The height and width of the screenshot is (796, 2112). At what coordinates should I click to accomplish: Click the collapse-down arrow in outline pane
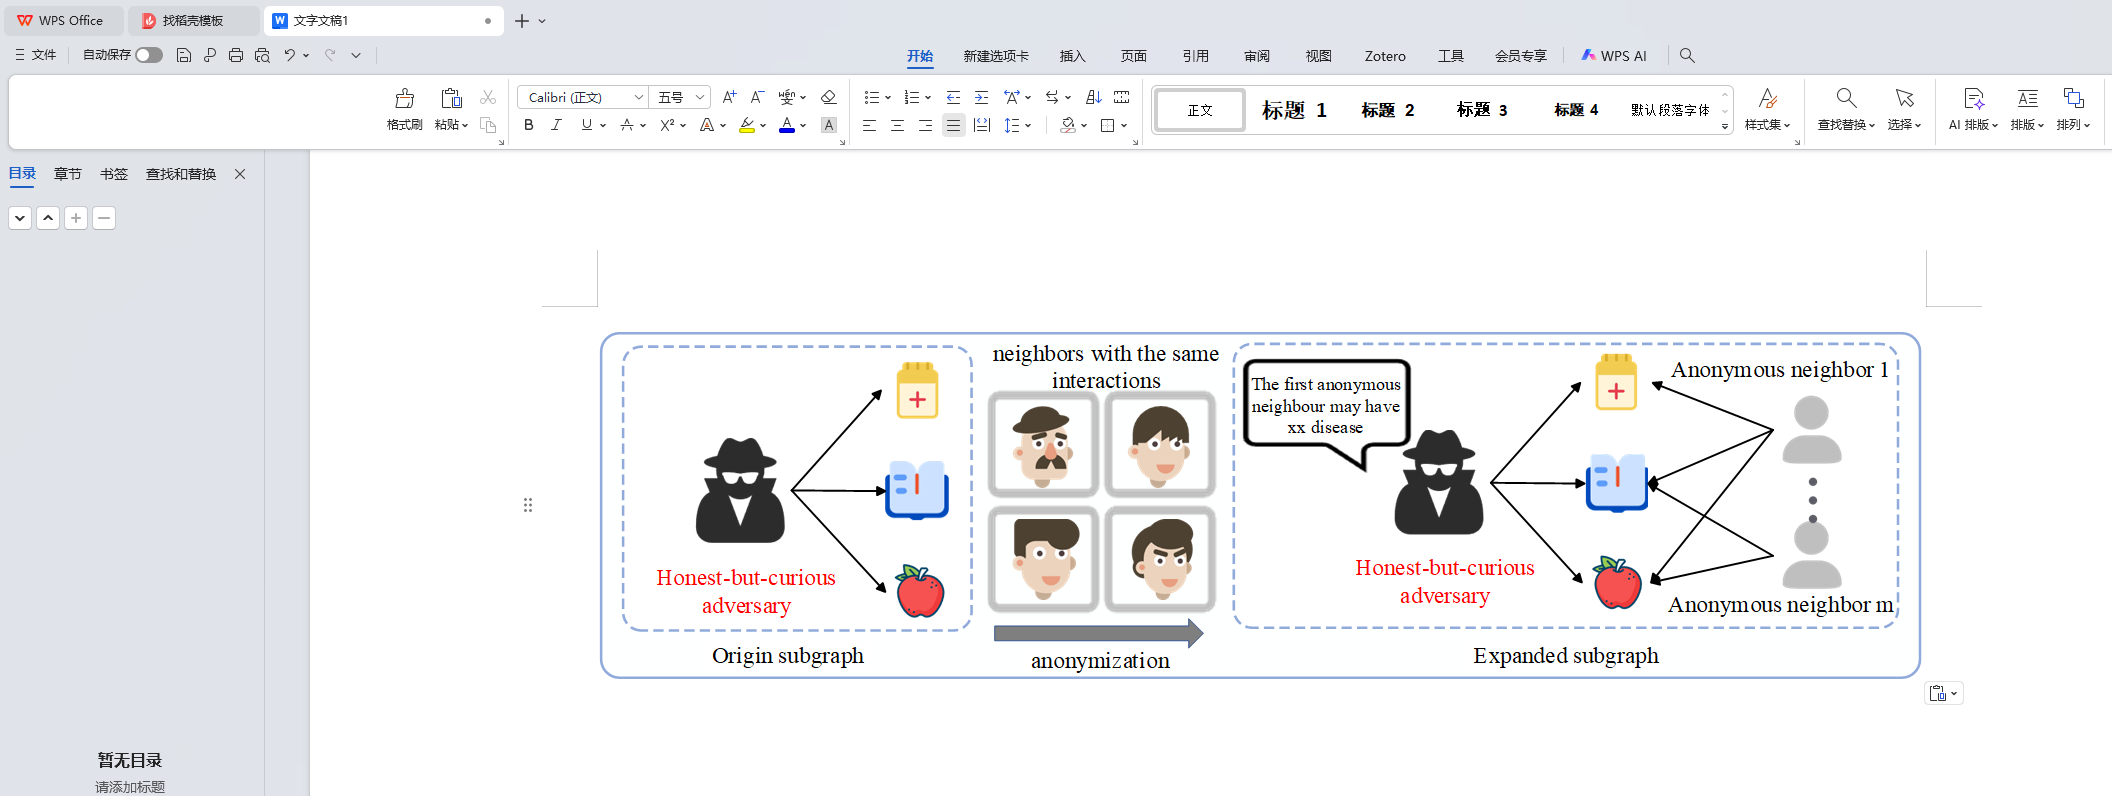20,218
